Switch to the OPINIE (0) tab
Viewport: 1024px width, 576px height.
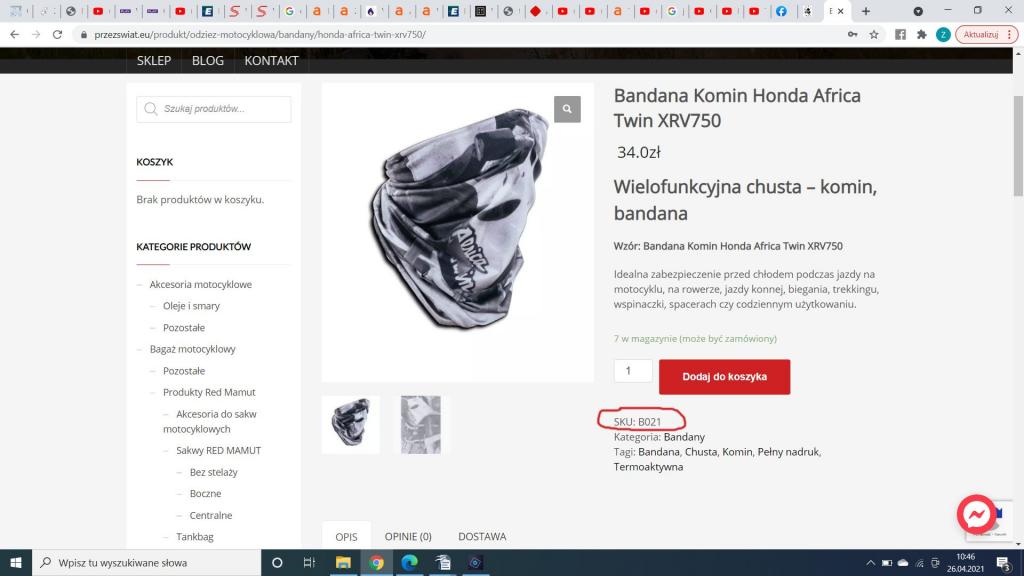point(408,536)
